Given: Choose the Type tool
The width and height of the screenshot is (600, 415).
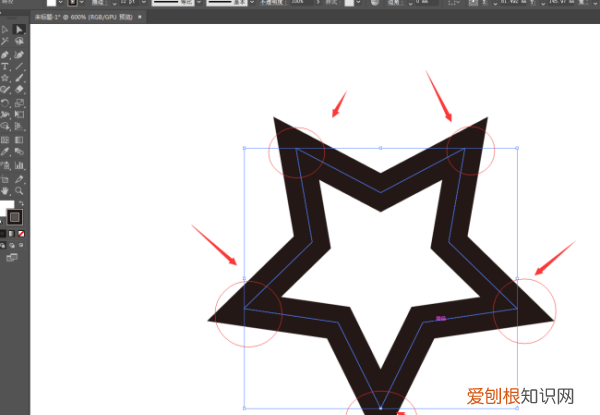Looking at the screenshot, I should point(6,66).
